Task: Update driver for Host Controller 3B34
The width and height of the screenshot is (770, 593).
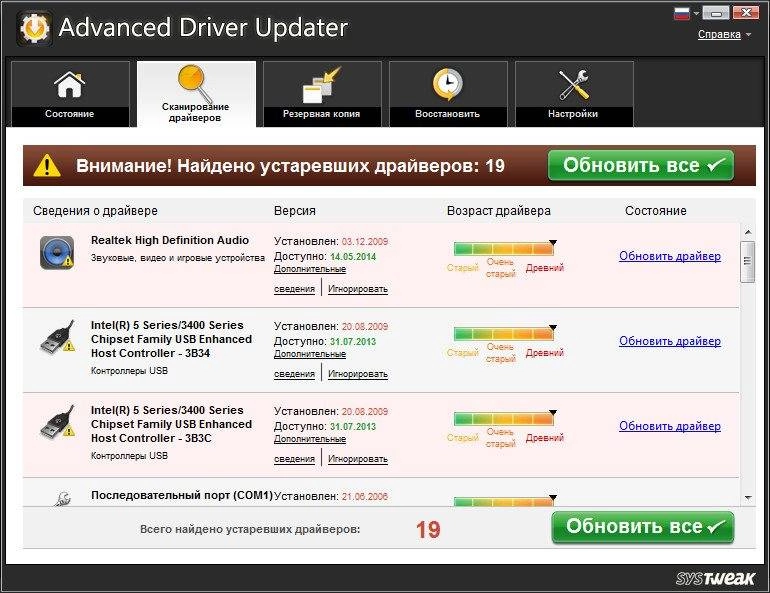Action: click(670, 341)
